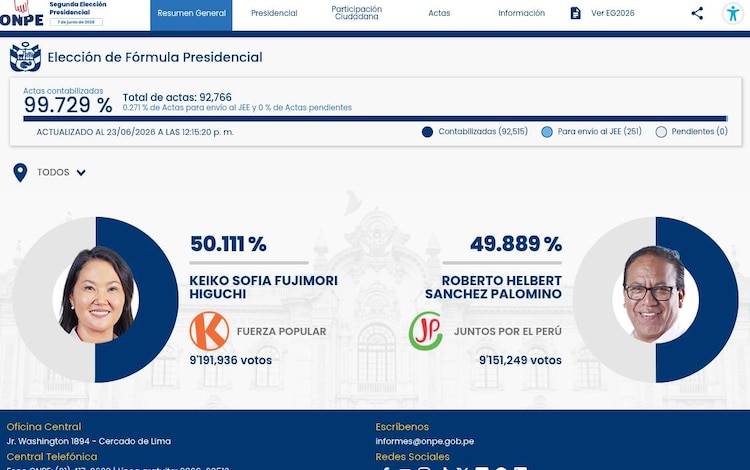
Task: Click Total de actas: 92,766
Action: (177, 97)
